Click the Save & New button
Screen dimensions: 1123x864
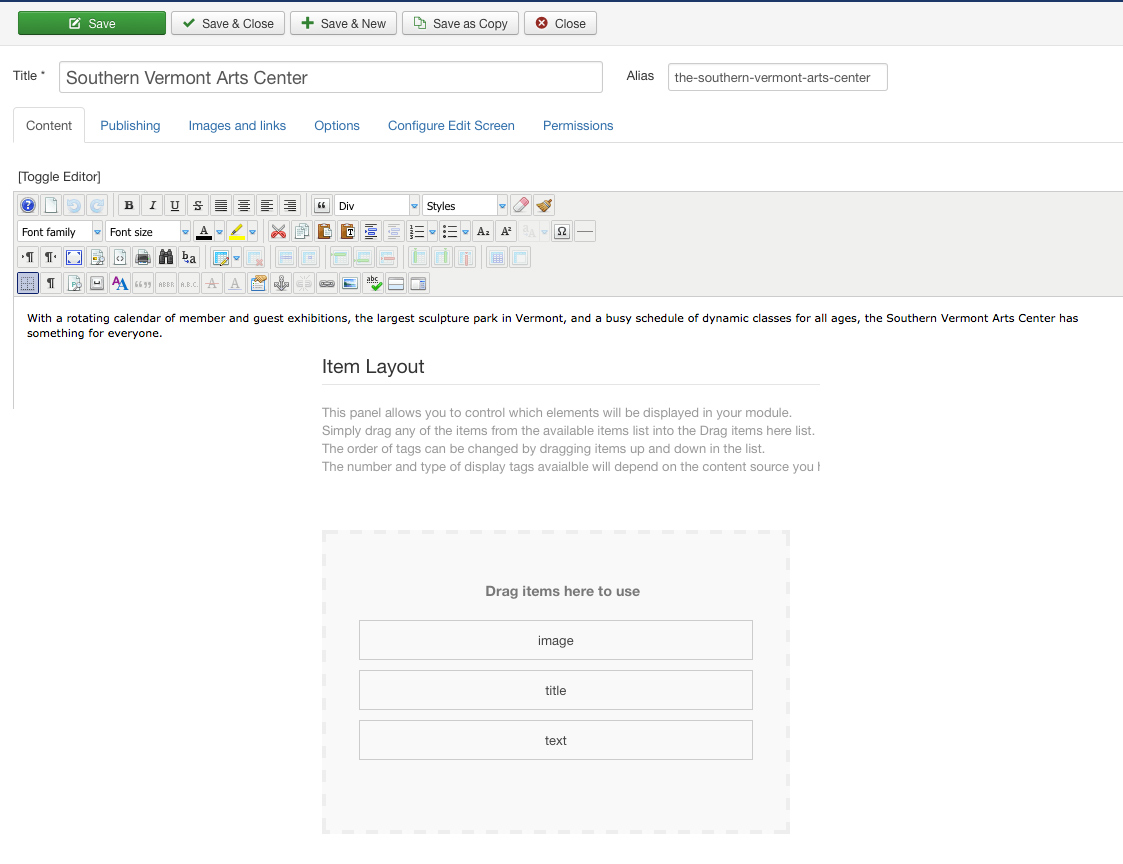pos(343,23)
